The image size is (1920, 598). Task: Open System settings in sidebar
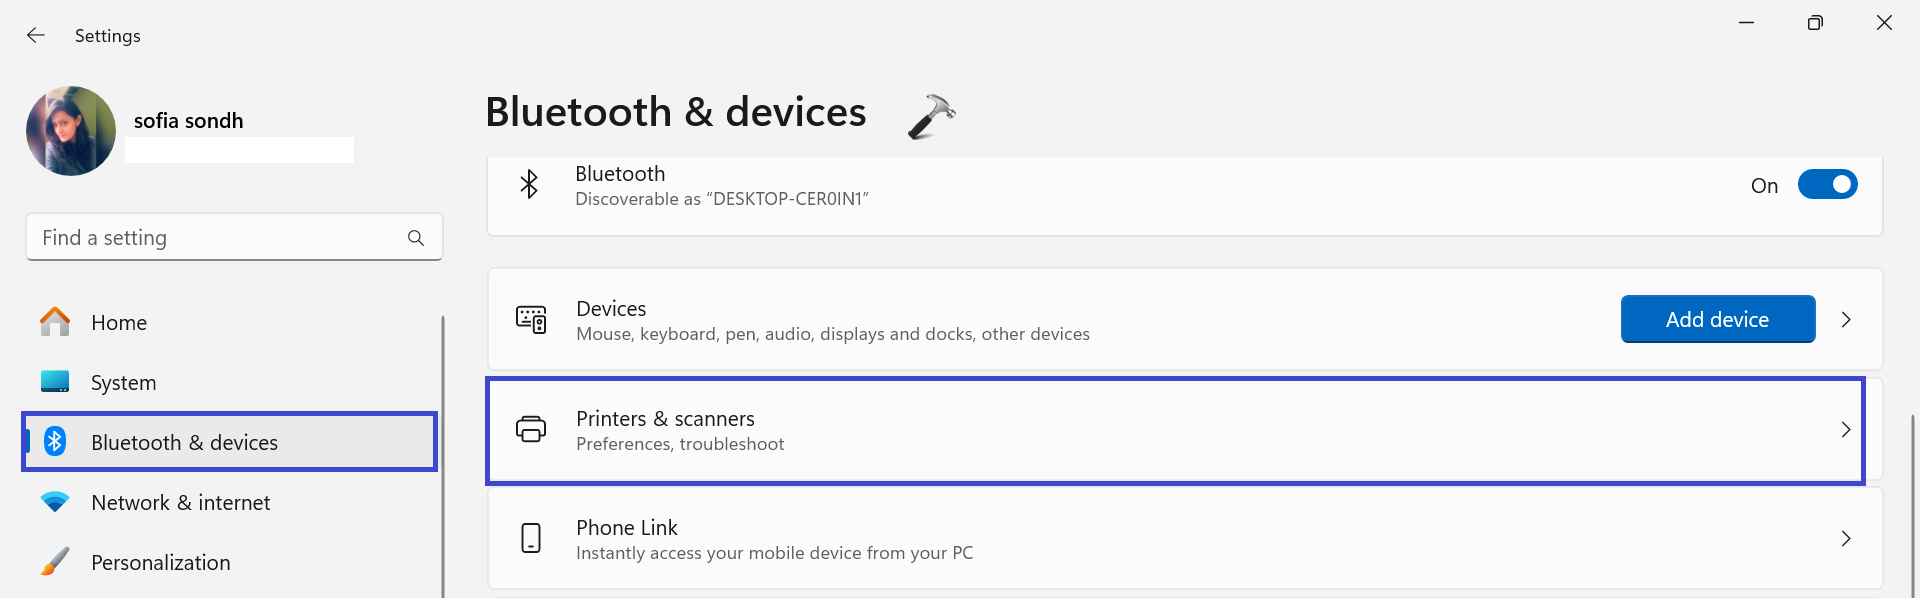(x=123, y=383)
